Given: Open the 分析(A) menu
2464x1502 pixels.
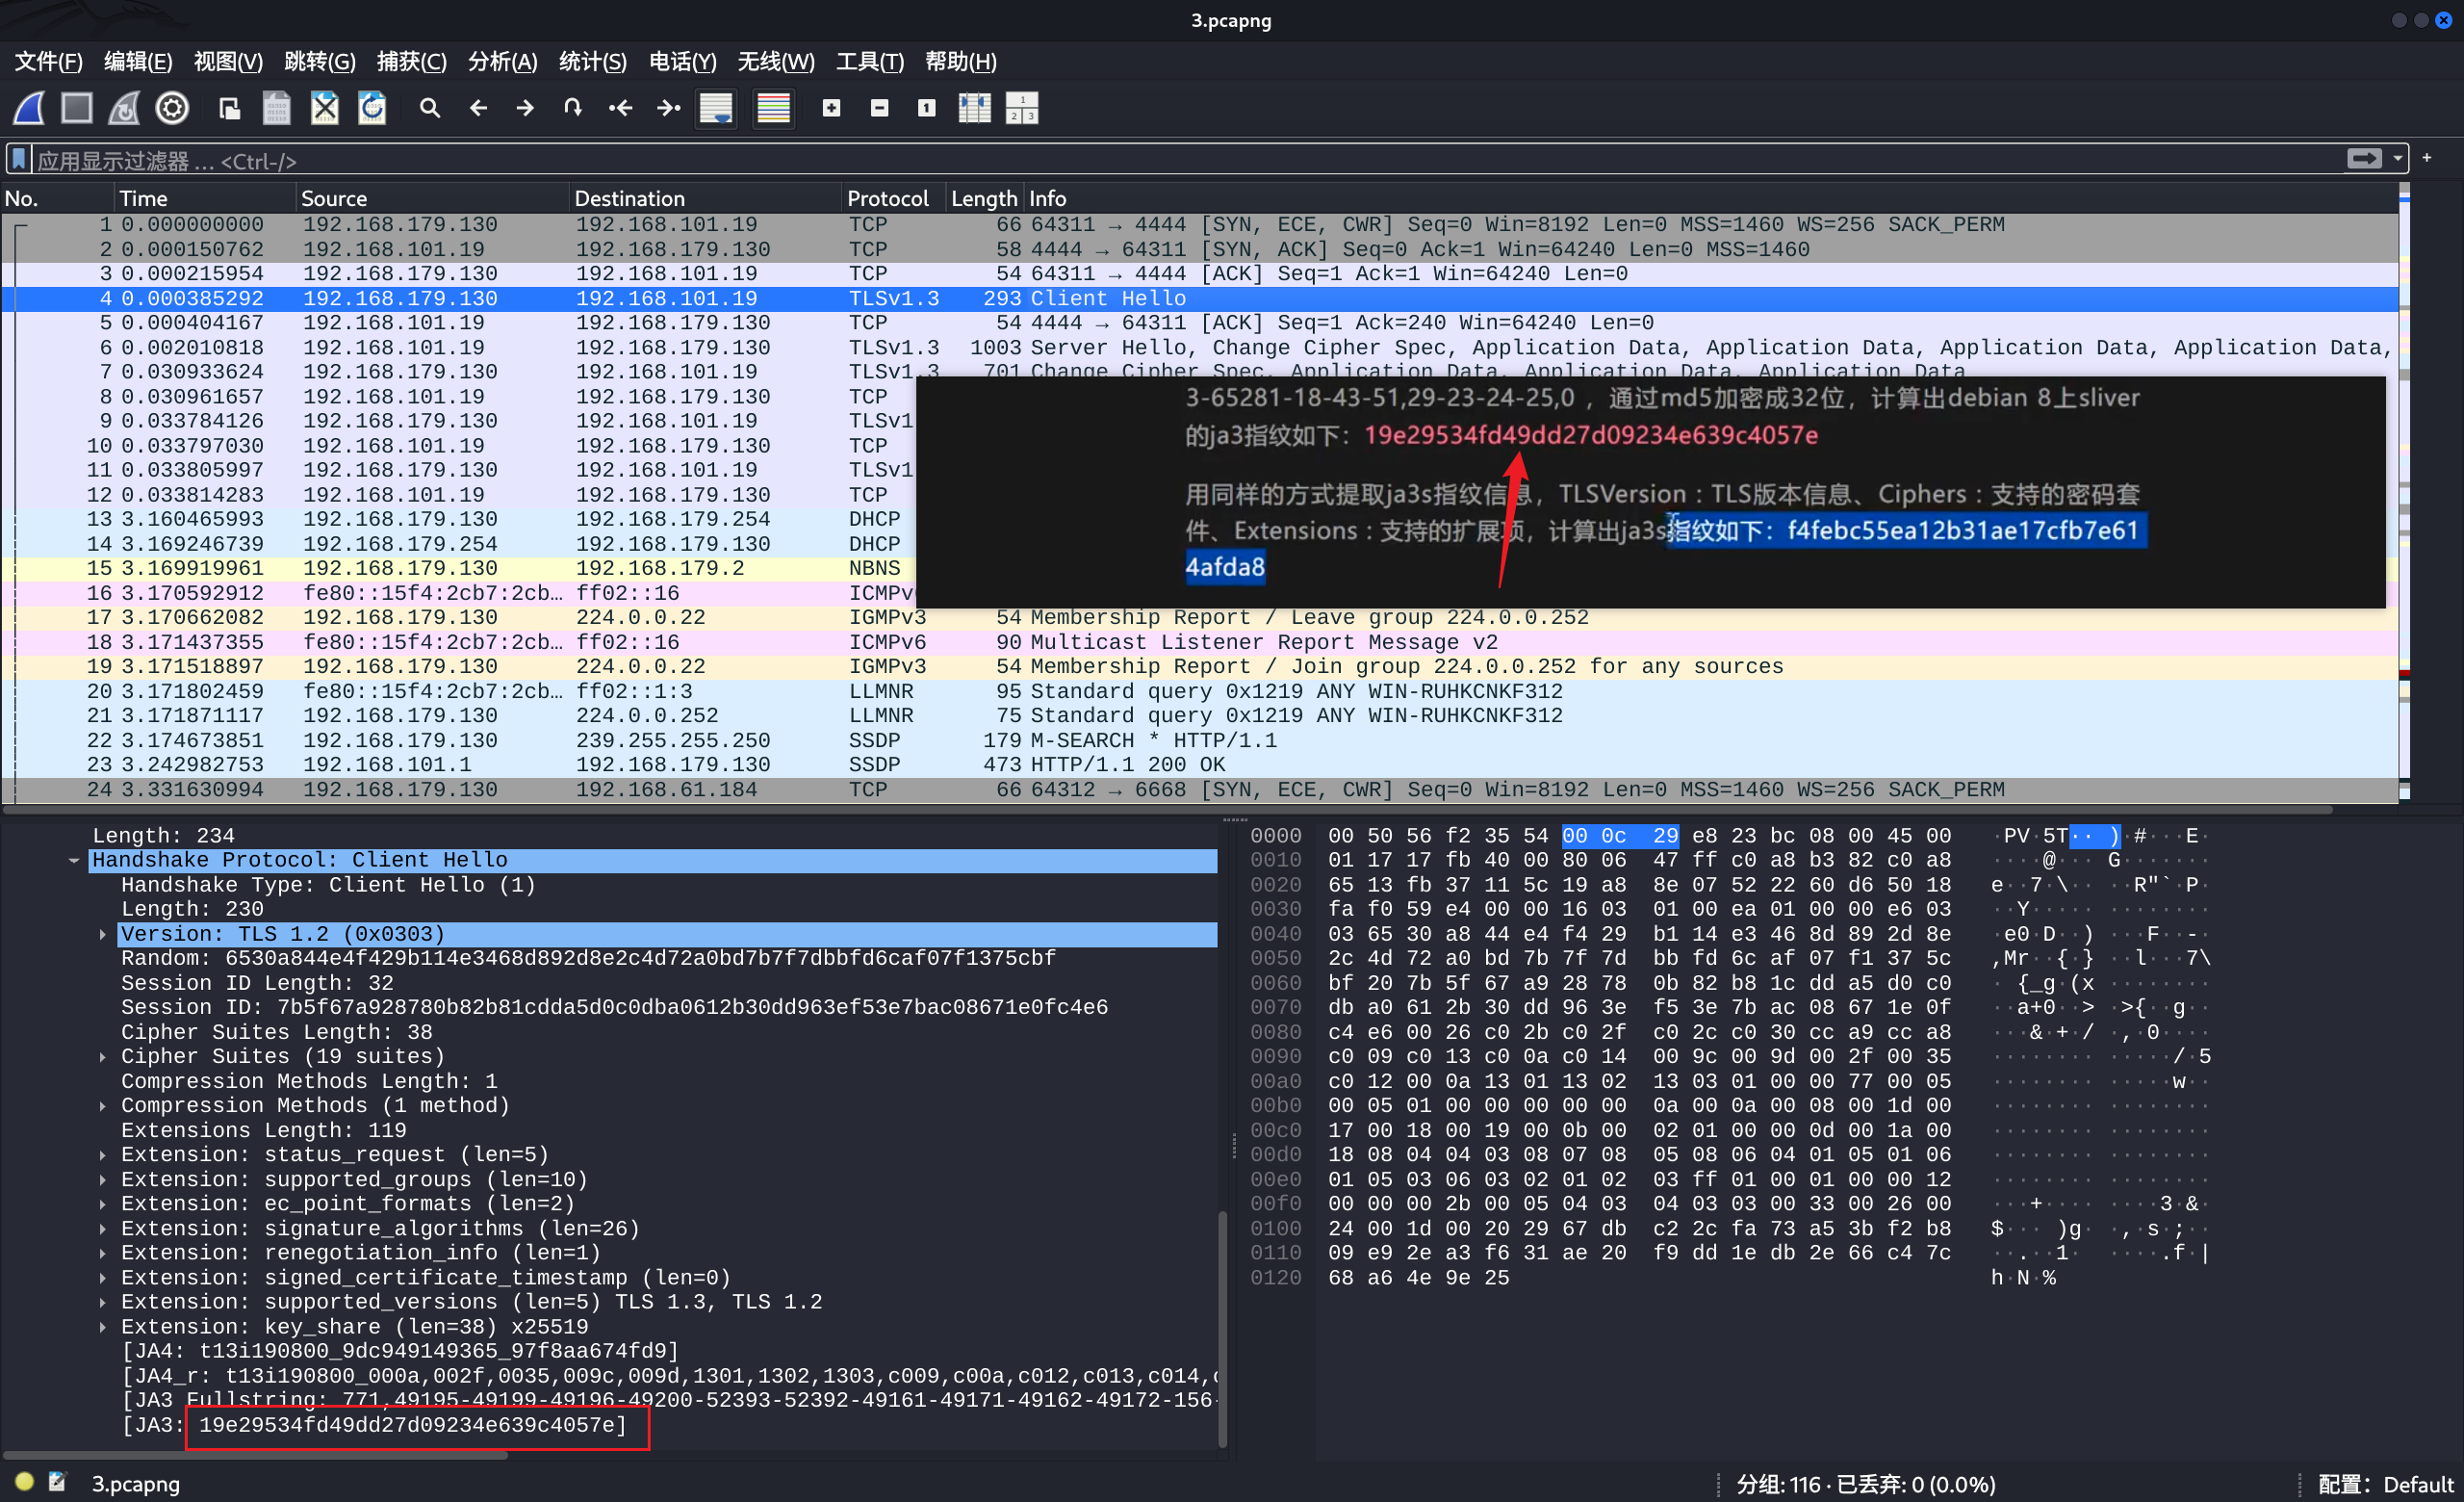Looking at the screenshot, I should (x=502, y=62).
